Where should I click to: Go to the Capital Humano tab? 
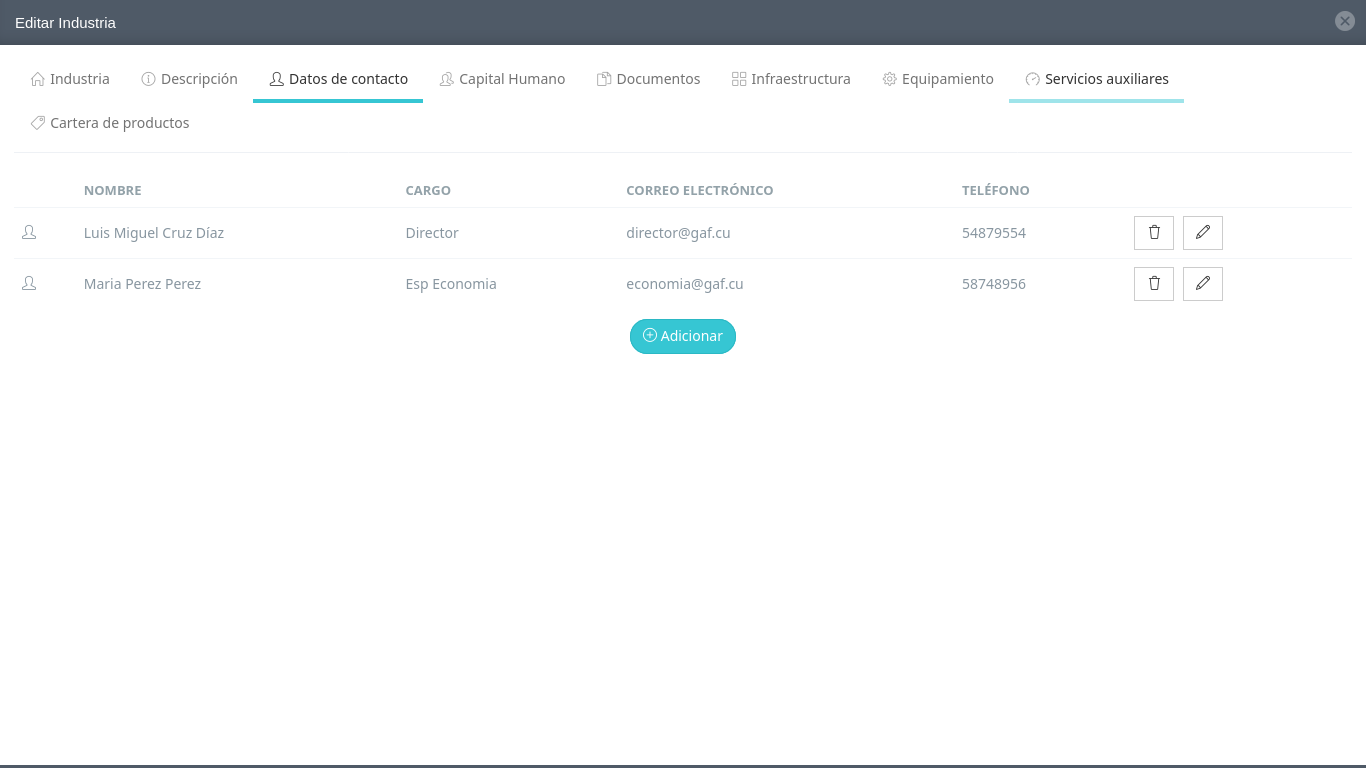pyautogui.click(x=502, y=79)
